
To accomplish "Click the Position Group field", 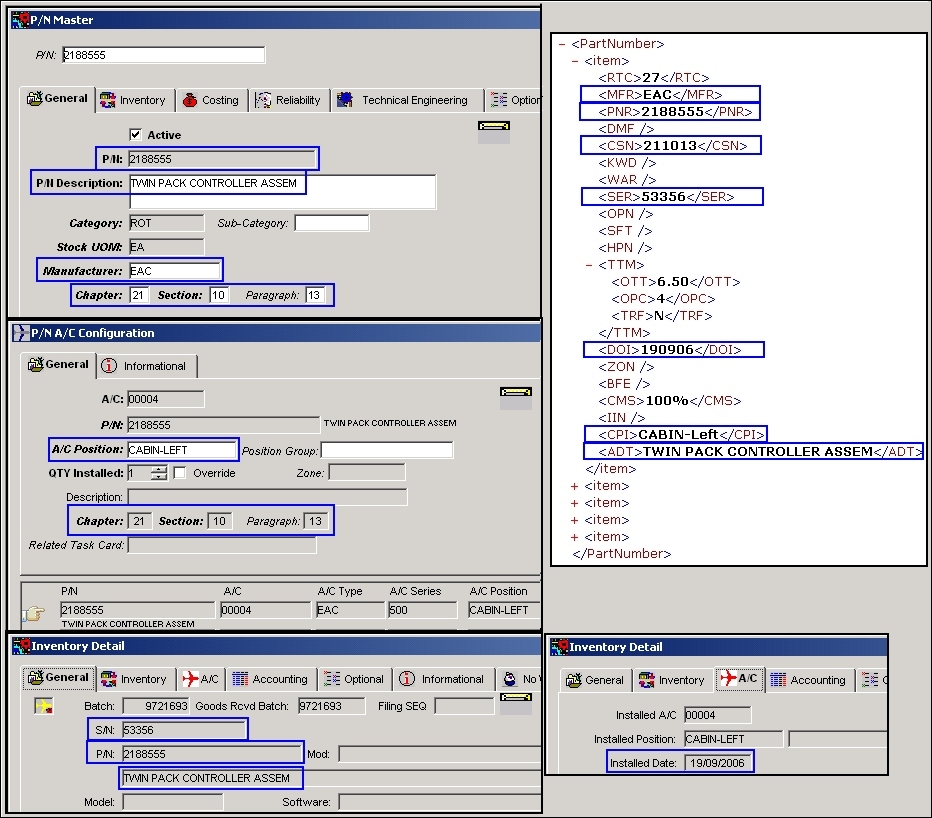I will tap(387, 450).
